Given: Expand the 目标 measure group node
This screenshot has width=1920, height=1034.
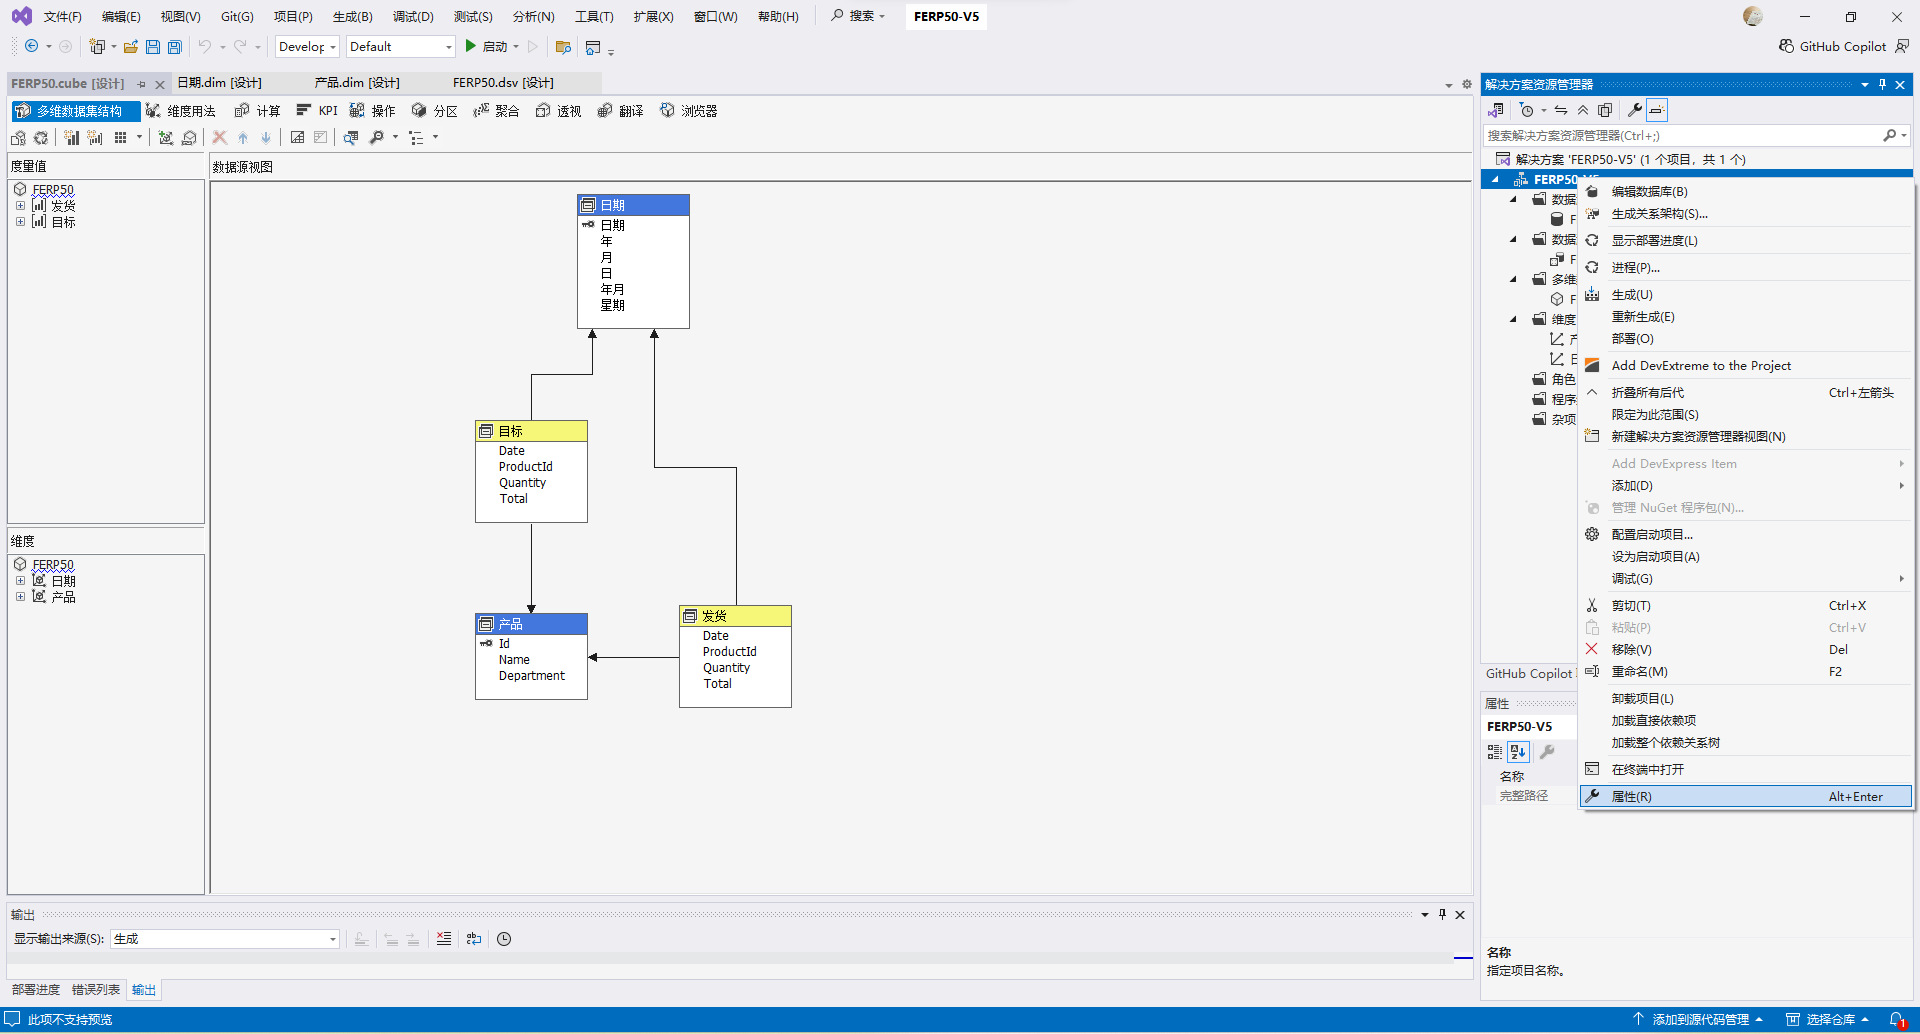Looking at the screenshot, I should 20,222.
